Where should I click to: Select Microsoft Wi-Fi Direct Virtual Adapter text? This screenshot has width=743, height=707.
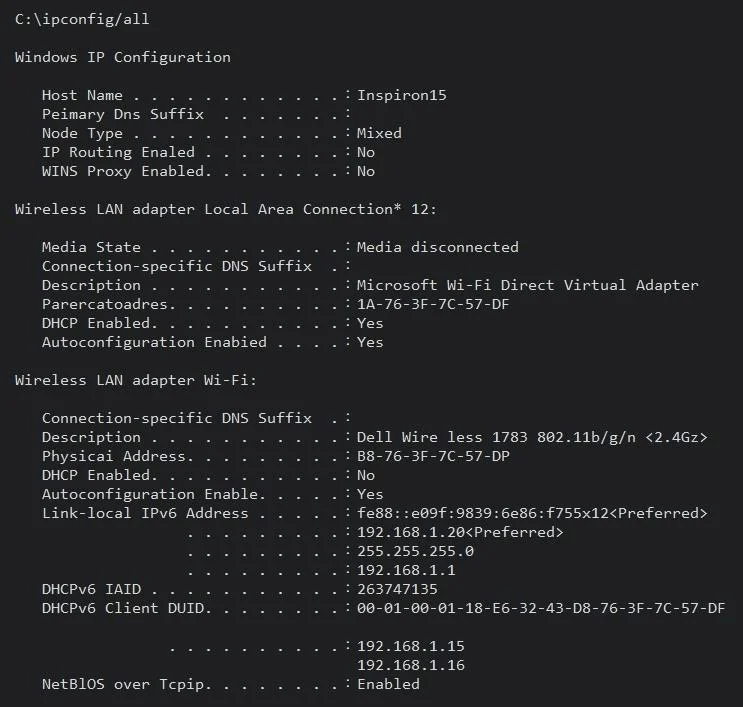[x=527, y=285]
